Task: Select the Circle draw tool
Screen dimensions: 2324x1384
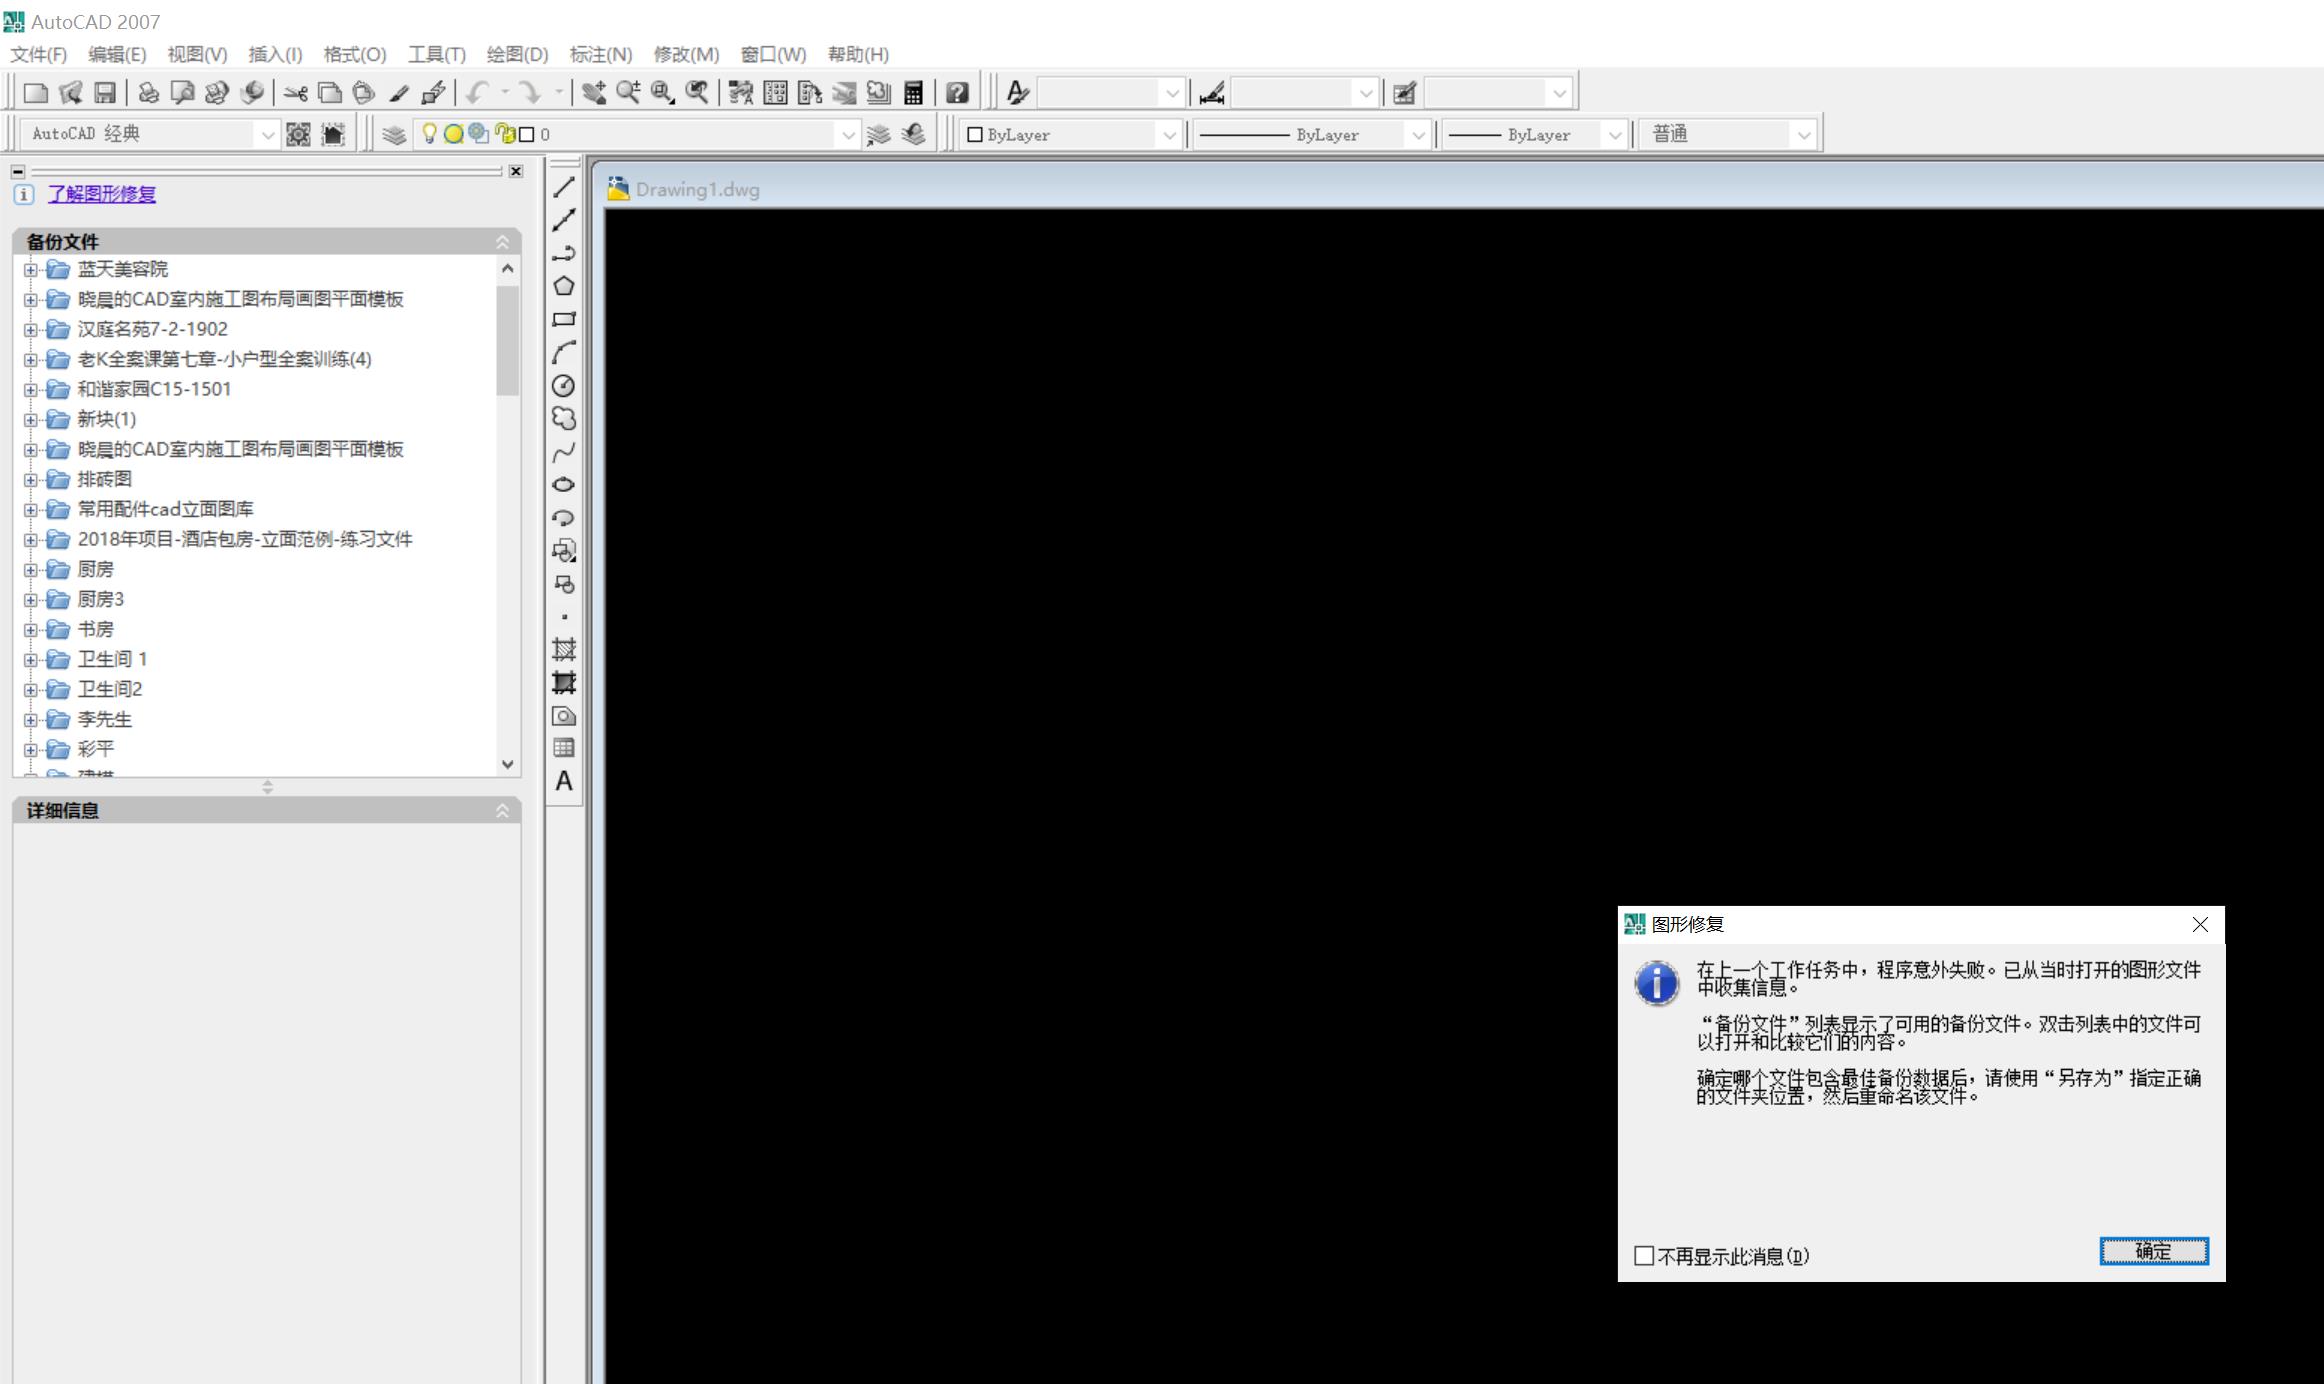Action: (564, 386)
